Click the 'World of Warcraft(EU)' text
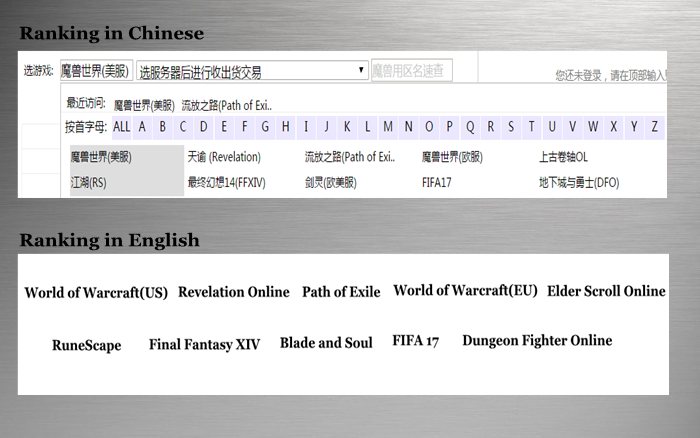The image size is (700, 438). tap(465, 291)
